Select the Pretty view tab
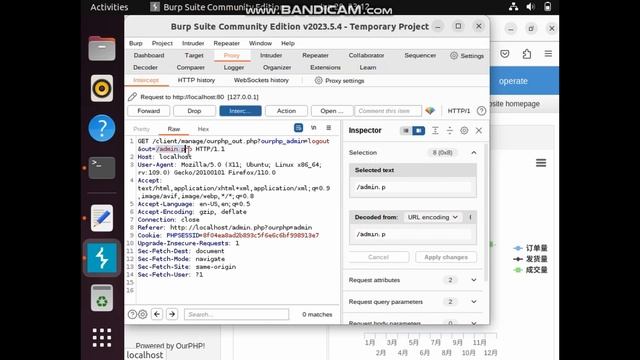640x360 pixels. pyautogui.click(x=141, y=129)
